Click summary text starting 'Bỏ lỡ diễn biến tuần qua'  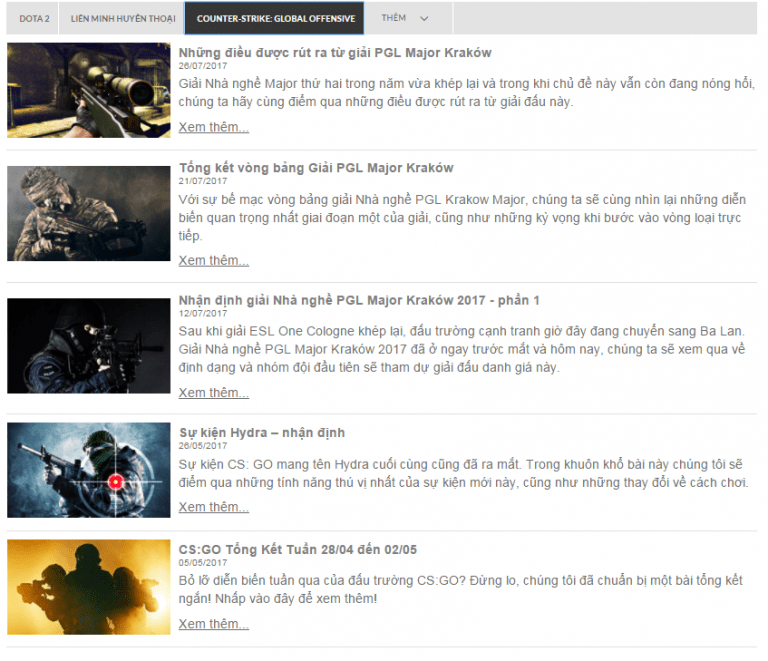point(460,590)
